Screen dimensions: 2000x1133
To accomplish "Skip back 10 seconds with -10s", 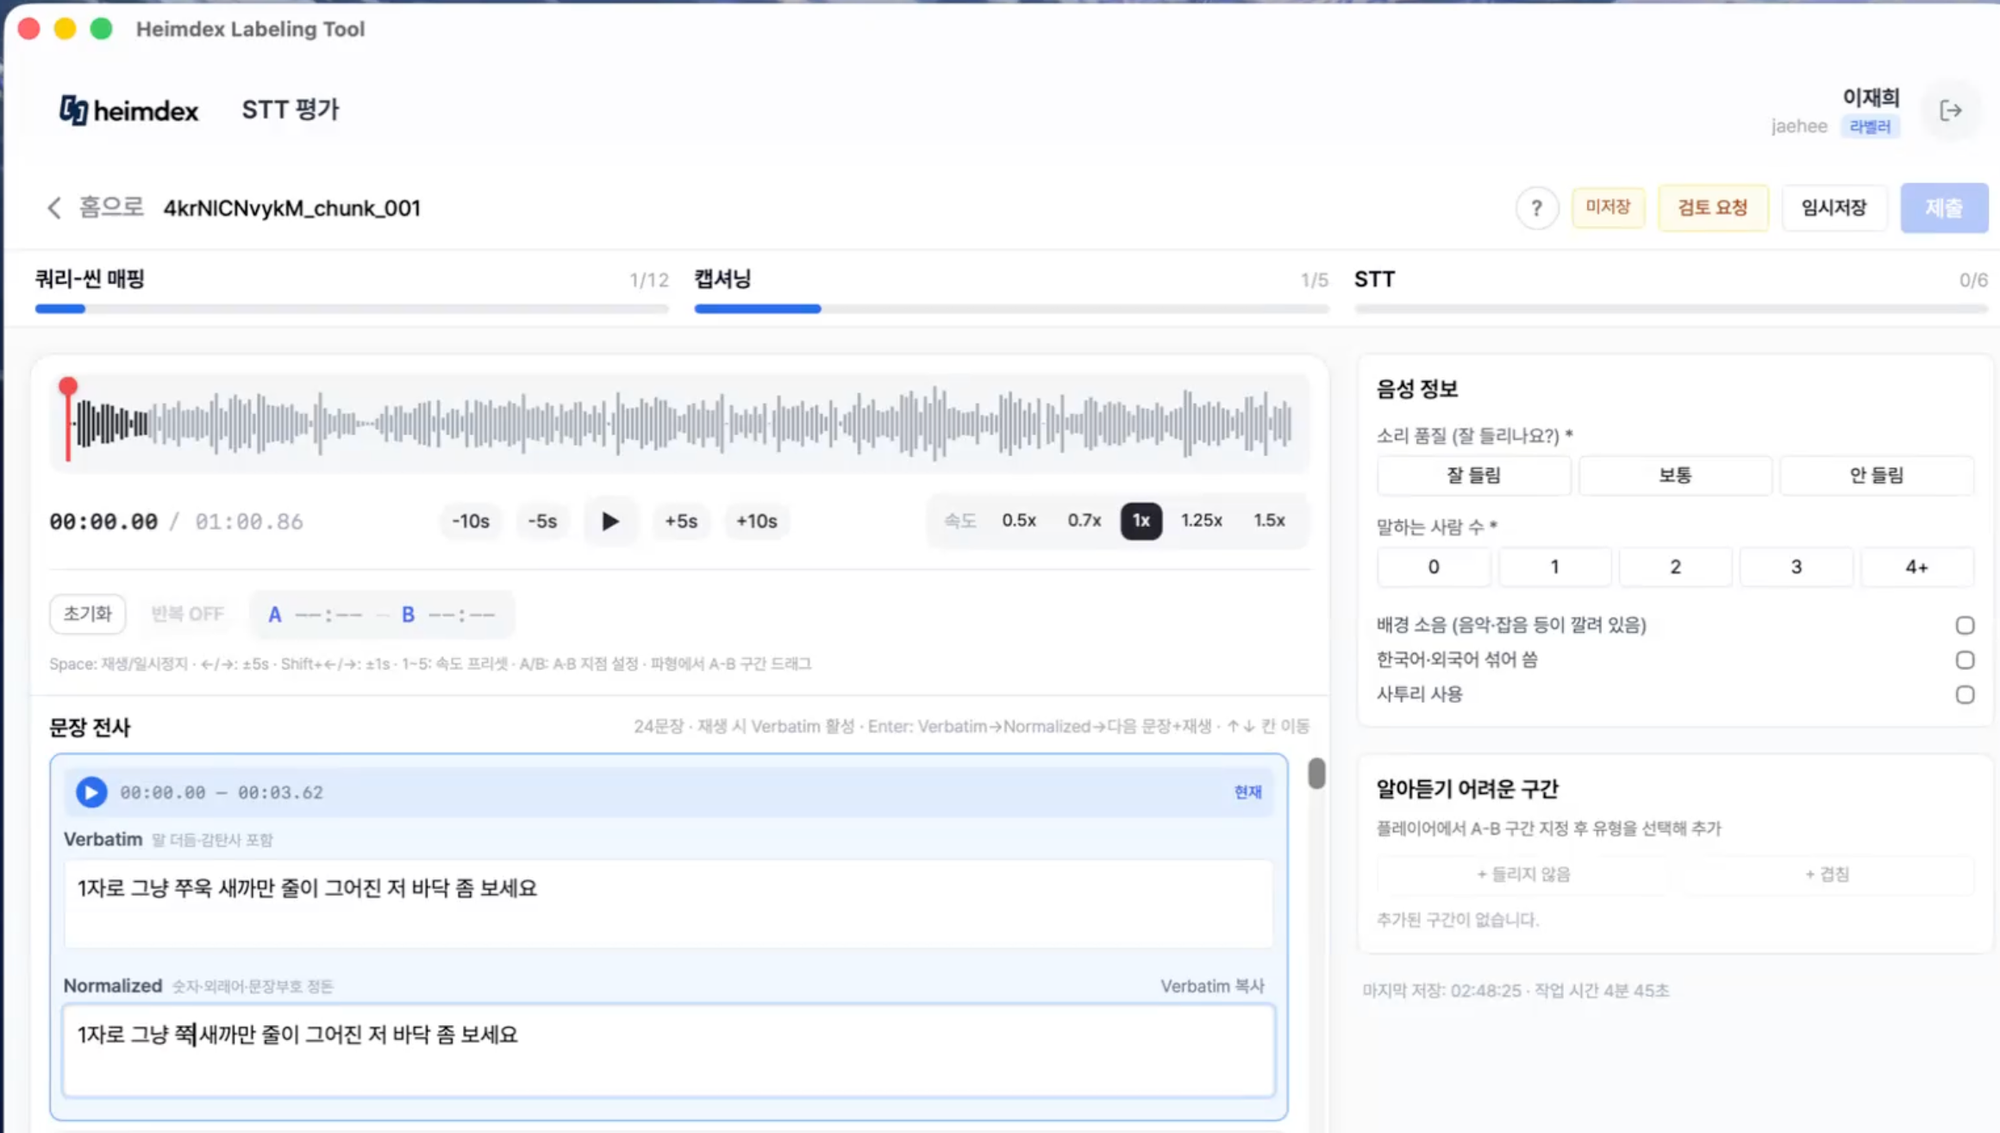I will pyautogui.click(x=470, y=521).
